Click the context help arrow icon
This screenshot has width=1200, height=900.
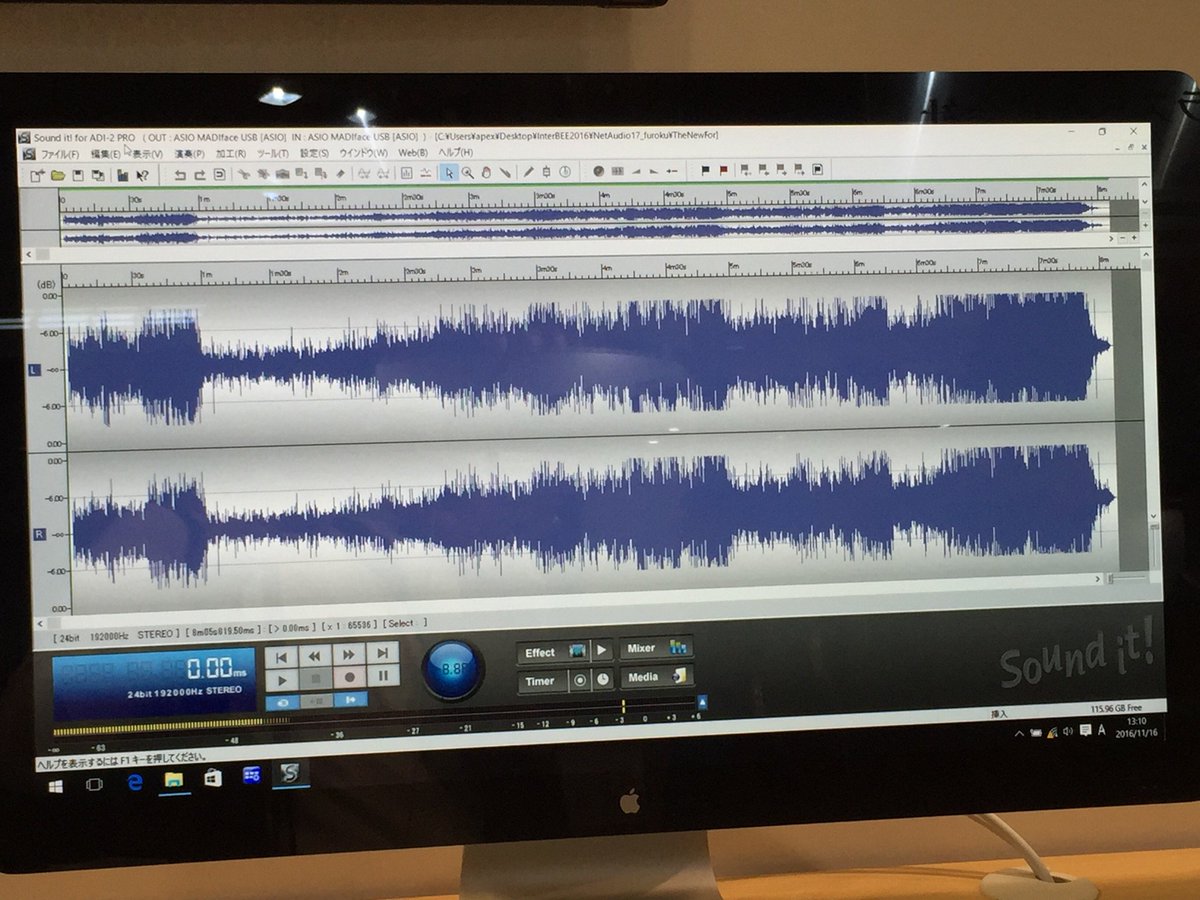coord(141,175)
